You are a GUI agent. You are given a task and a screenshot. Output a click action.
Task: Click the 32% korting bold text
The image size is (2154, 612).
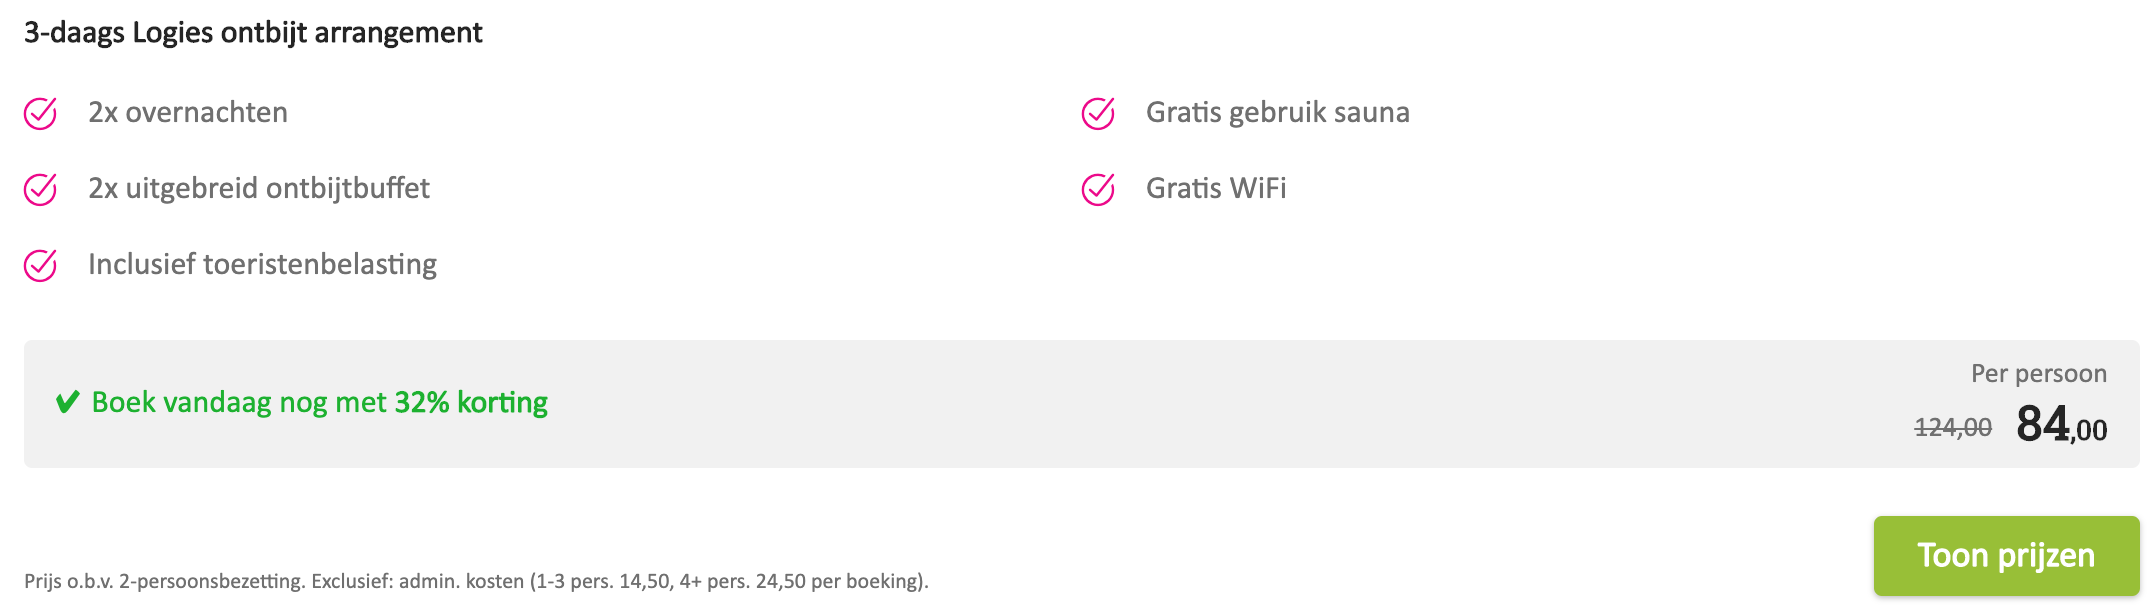coord(471,402)
